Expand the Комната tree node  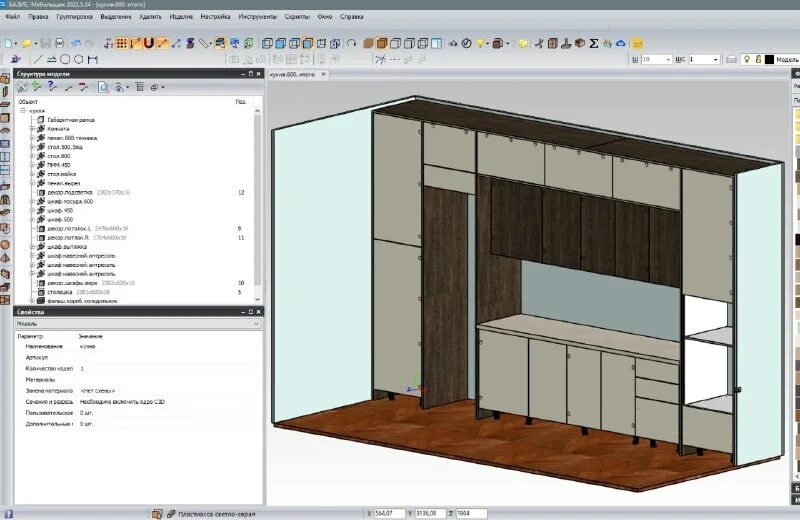pyautogui.click(x=32, y=129)
